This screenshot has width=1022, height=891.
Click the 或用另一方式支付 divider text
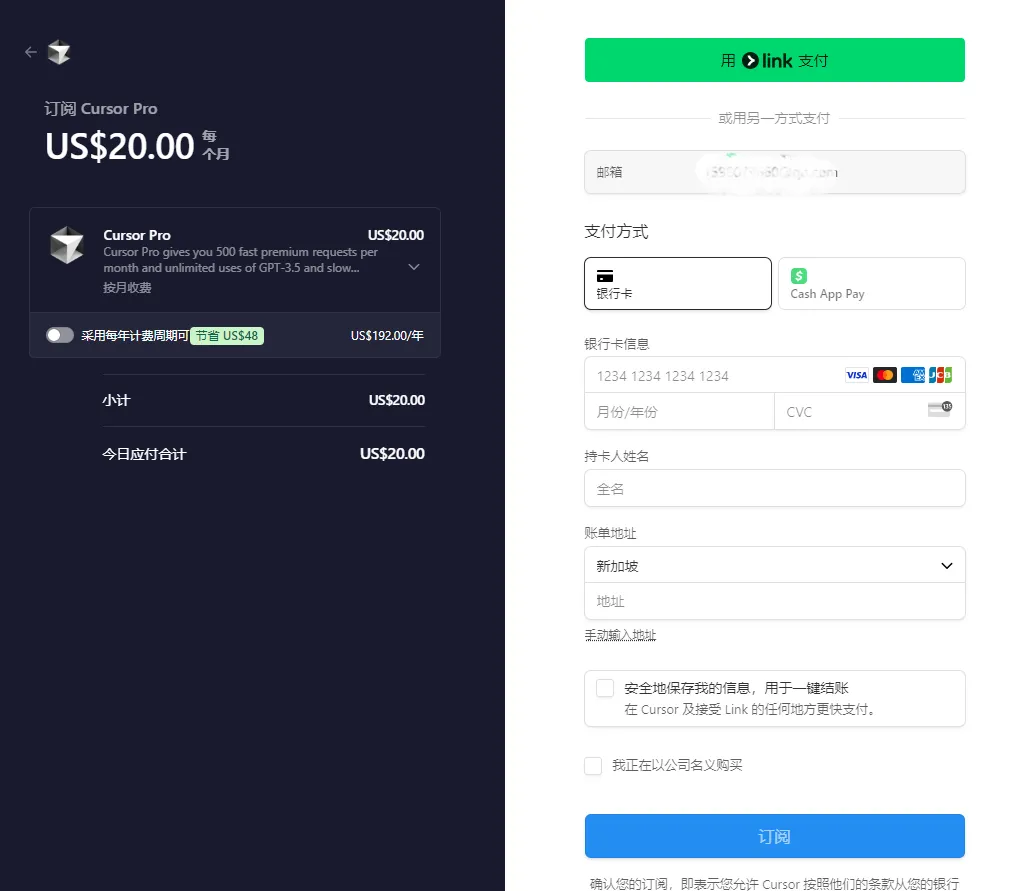[774, 119]
